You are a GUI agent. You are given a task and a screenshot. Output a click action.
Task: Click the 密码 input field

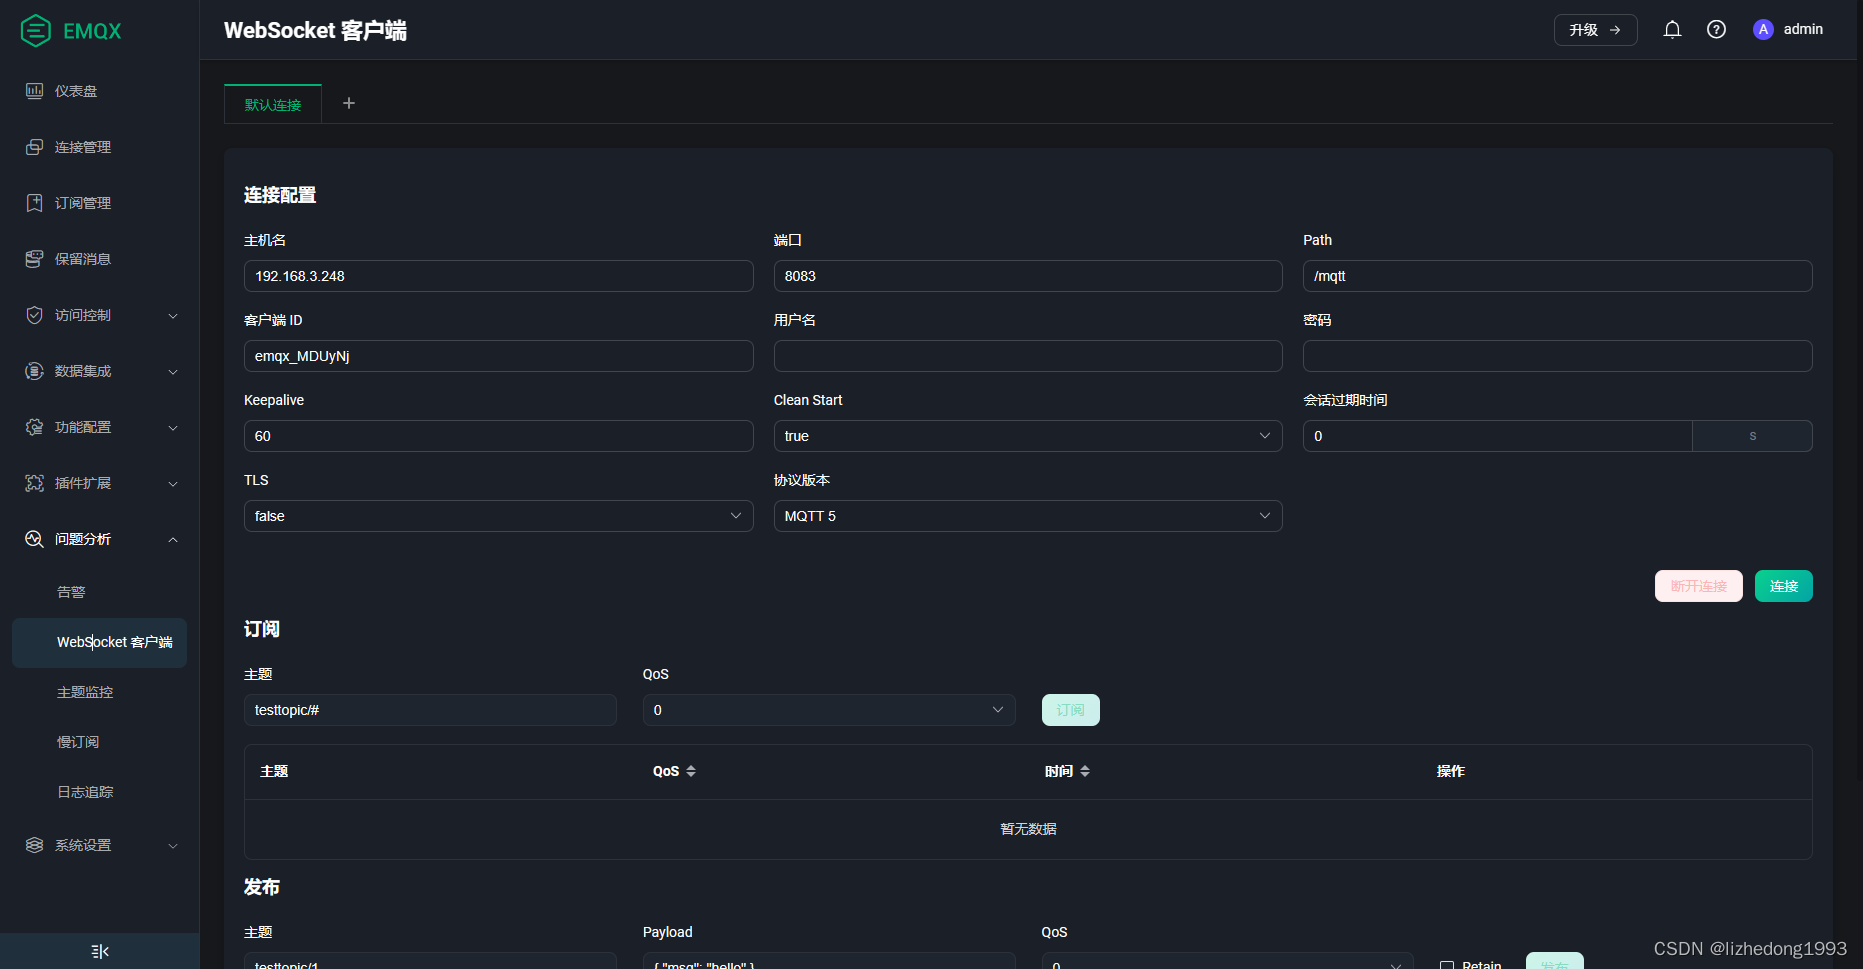1557,356
